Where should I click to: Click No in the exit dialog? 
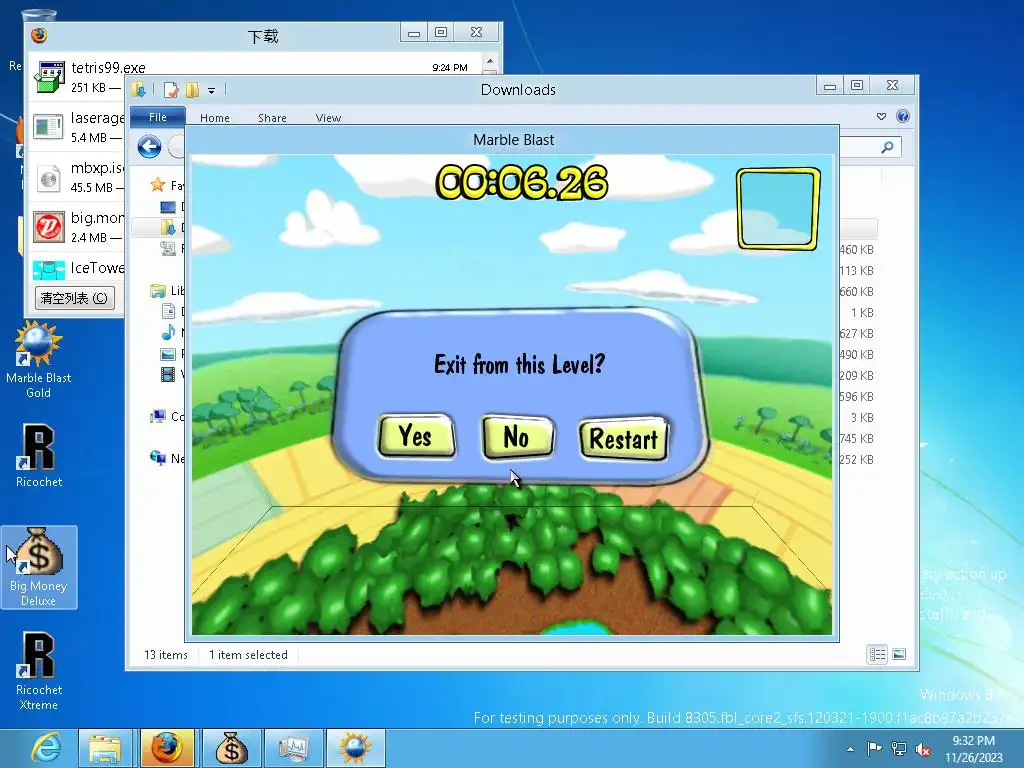517,436
